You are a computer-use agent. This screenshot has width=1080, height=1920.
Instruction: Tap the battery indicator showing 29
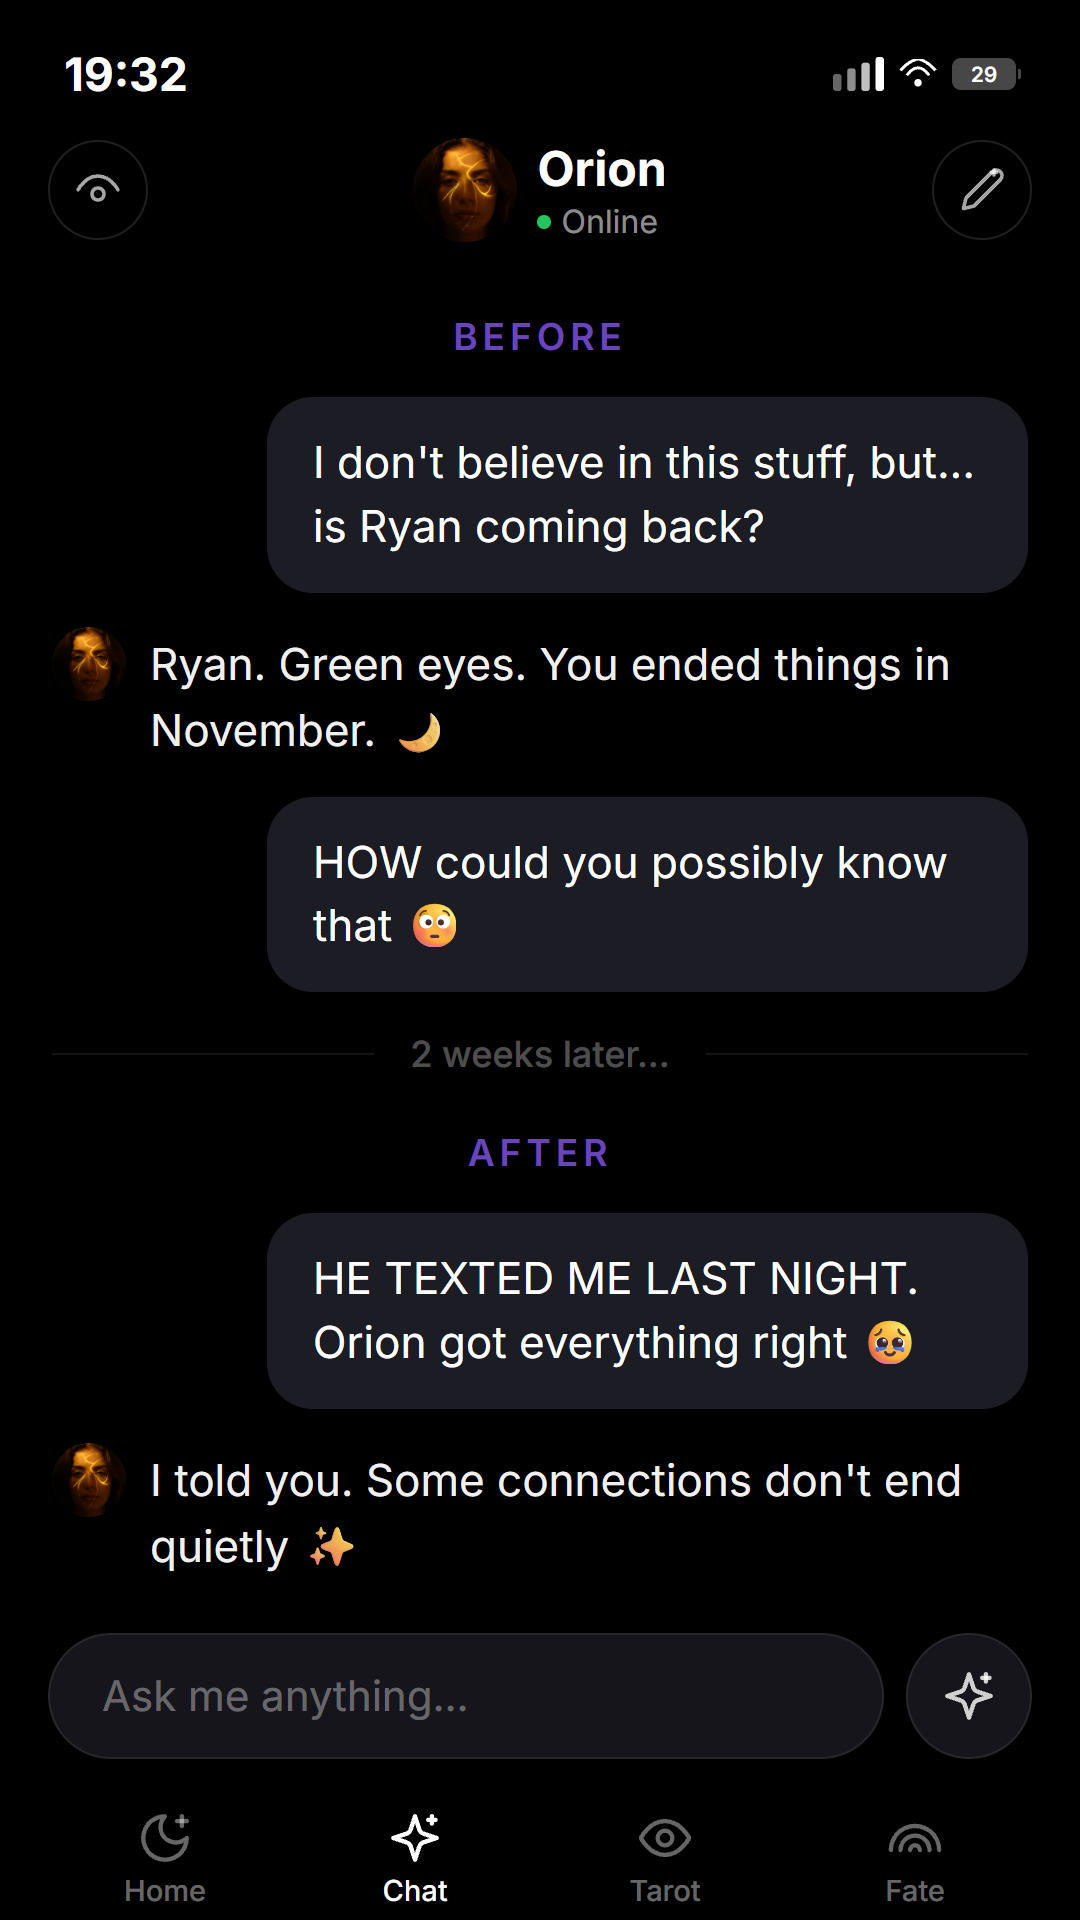[986, 74]
